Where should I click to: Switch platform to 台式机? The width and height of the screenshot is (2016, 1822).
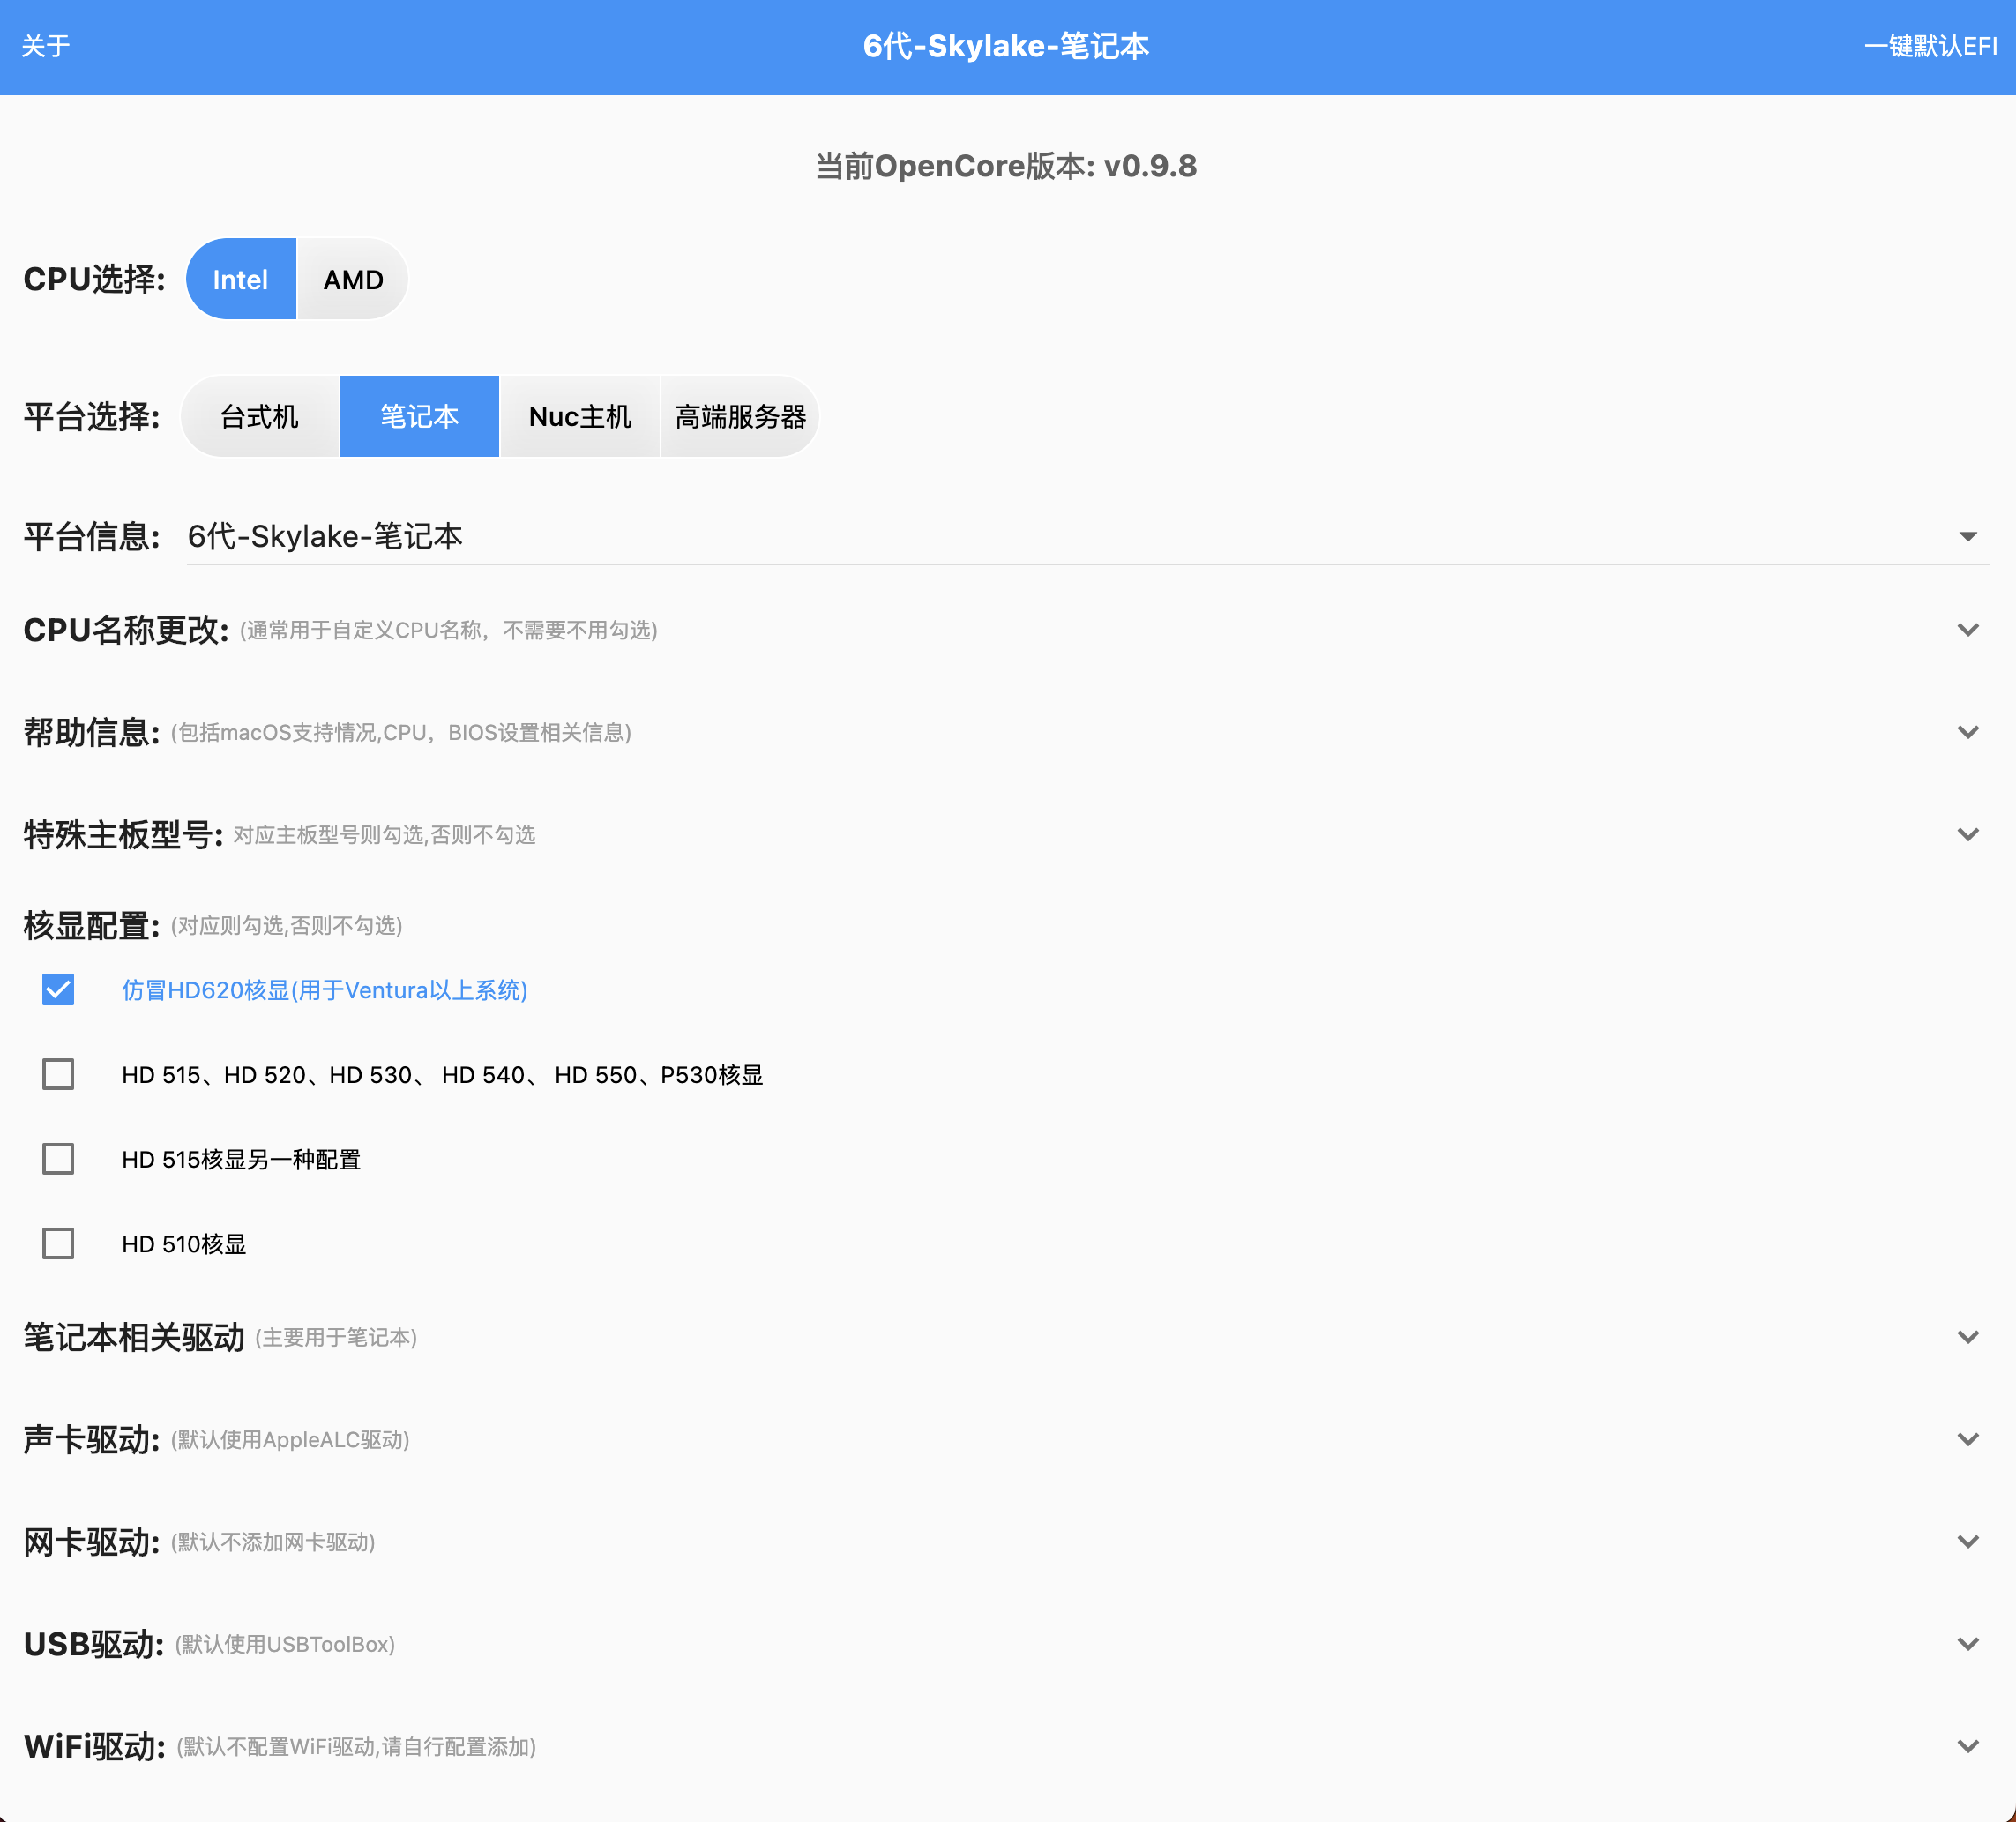coord(259,417)
